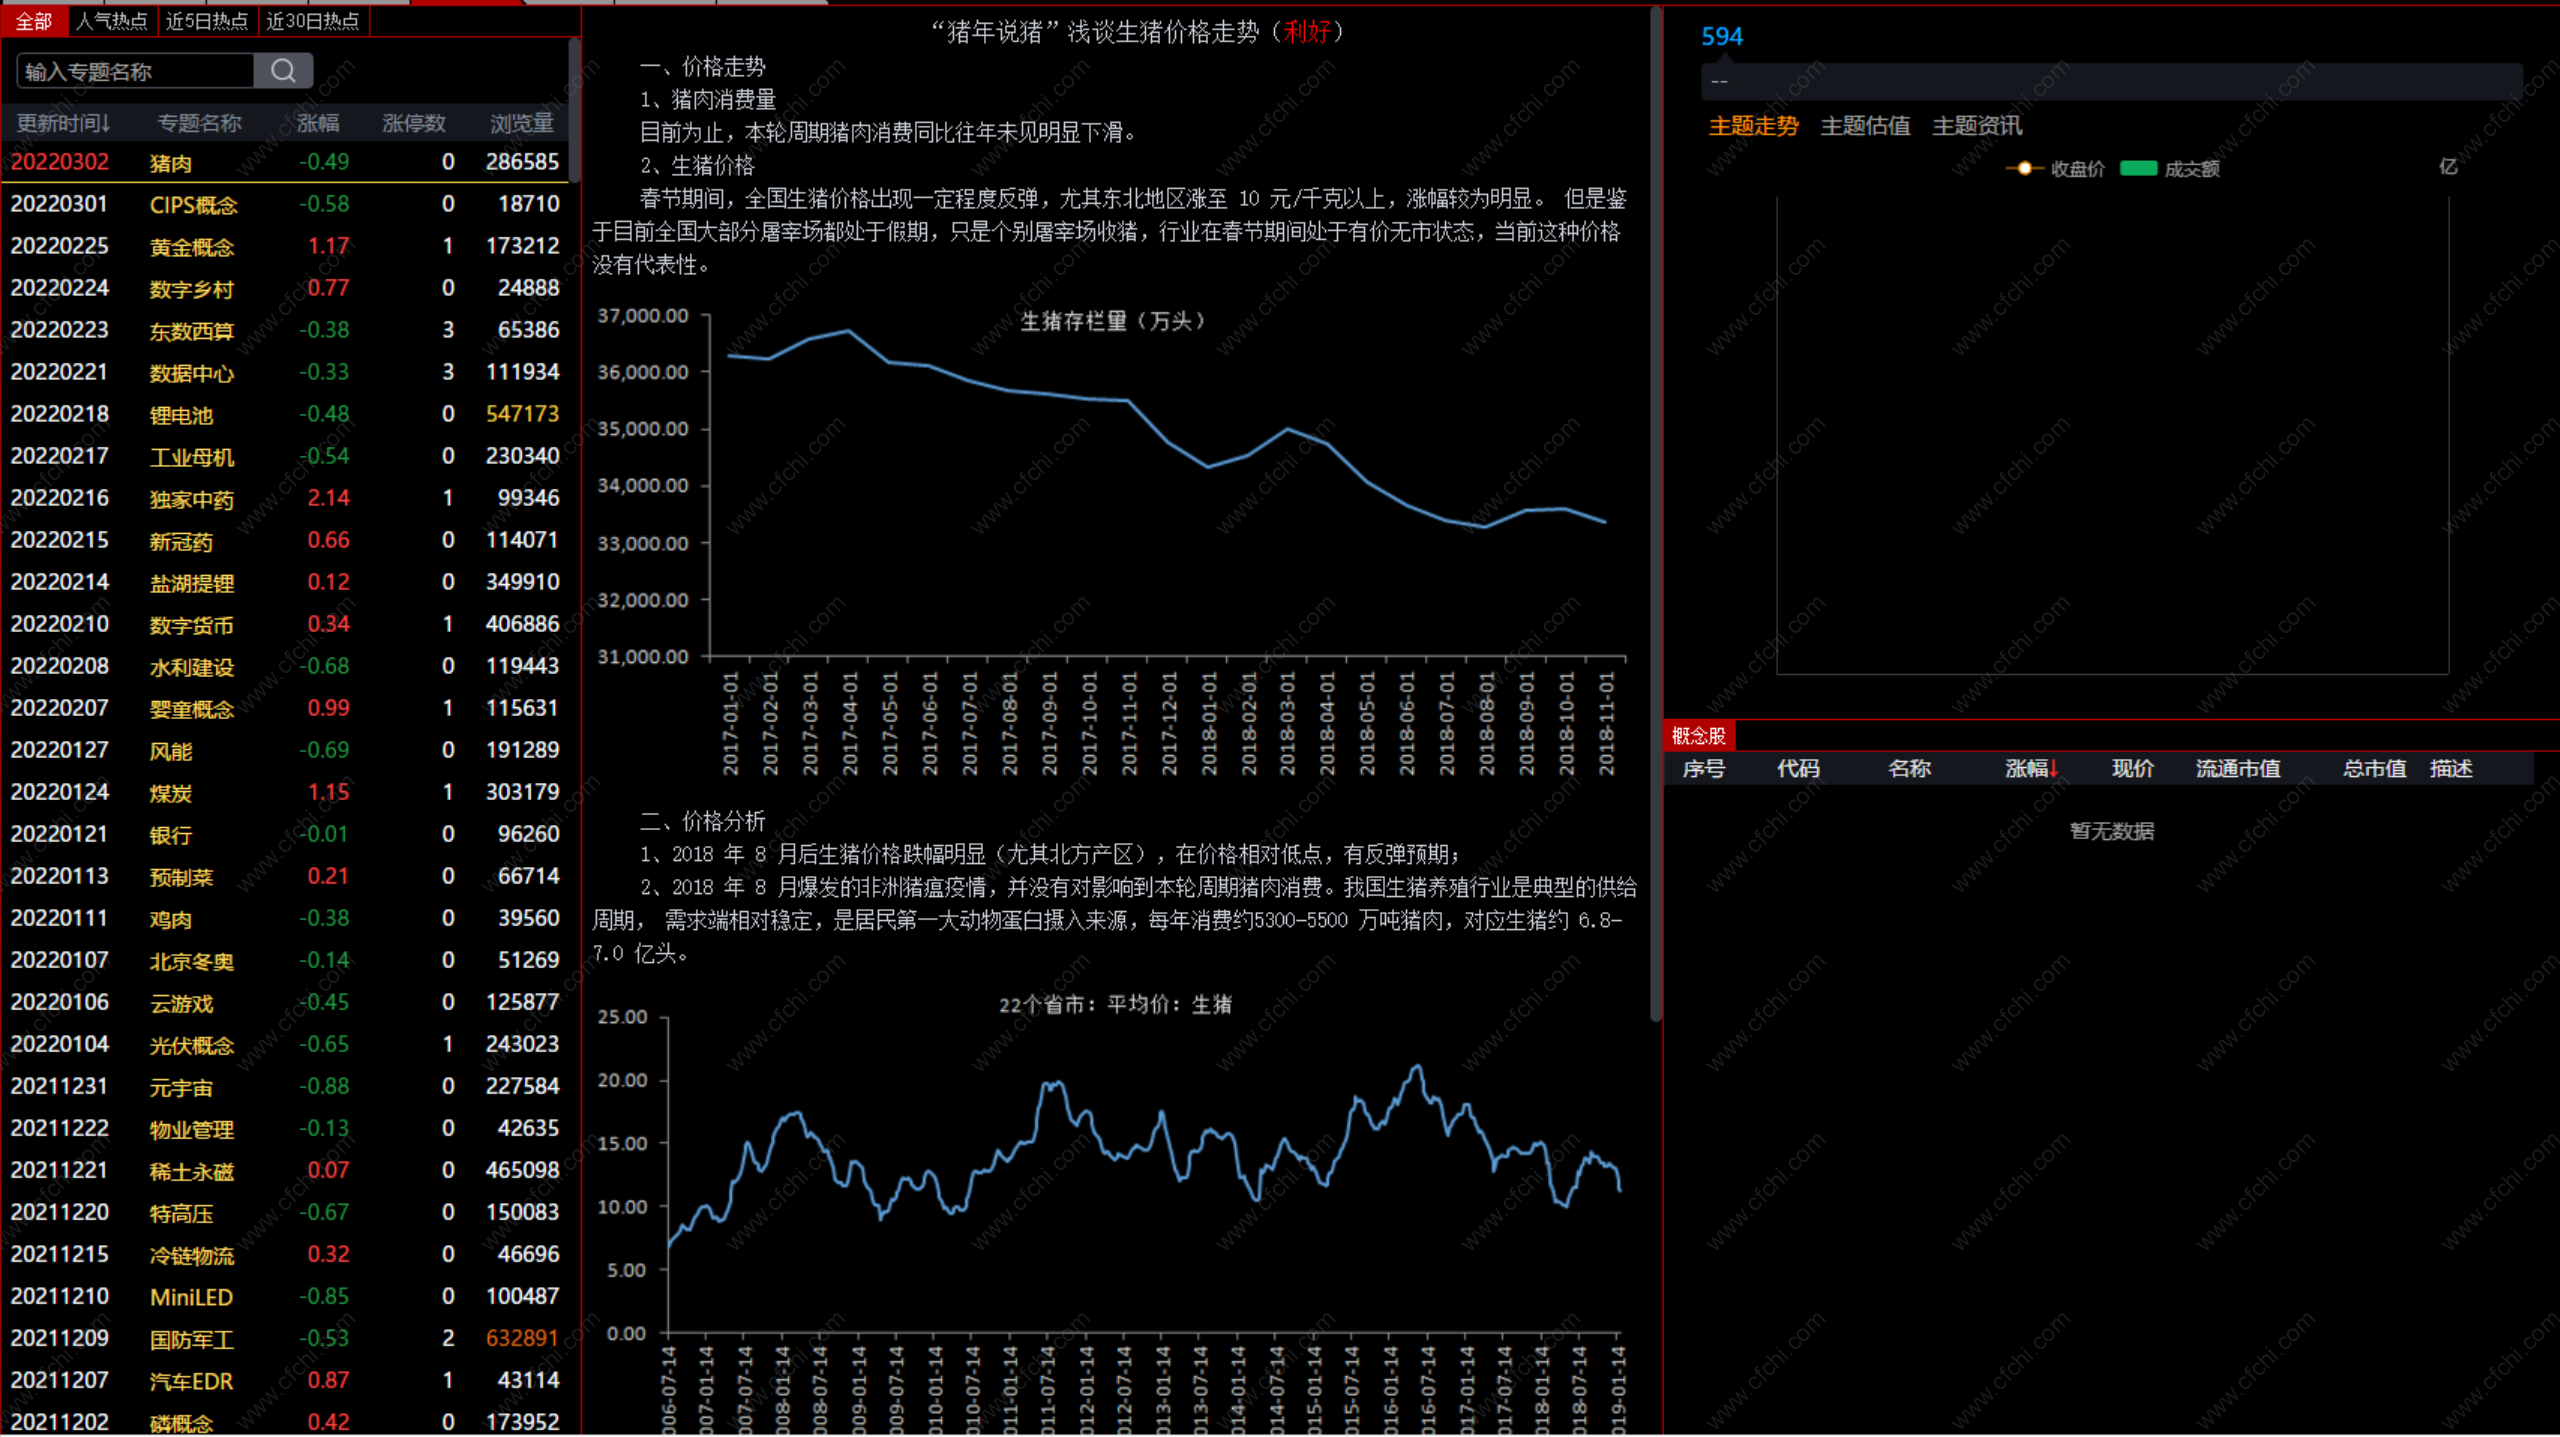The width and height of the screenshot is (2560, 1437).
Task: Click the 概念股 section tab
Action: tap(1698, 736)
